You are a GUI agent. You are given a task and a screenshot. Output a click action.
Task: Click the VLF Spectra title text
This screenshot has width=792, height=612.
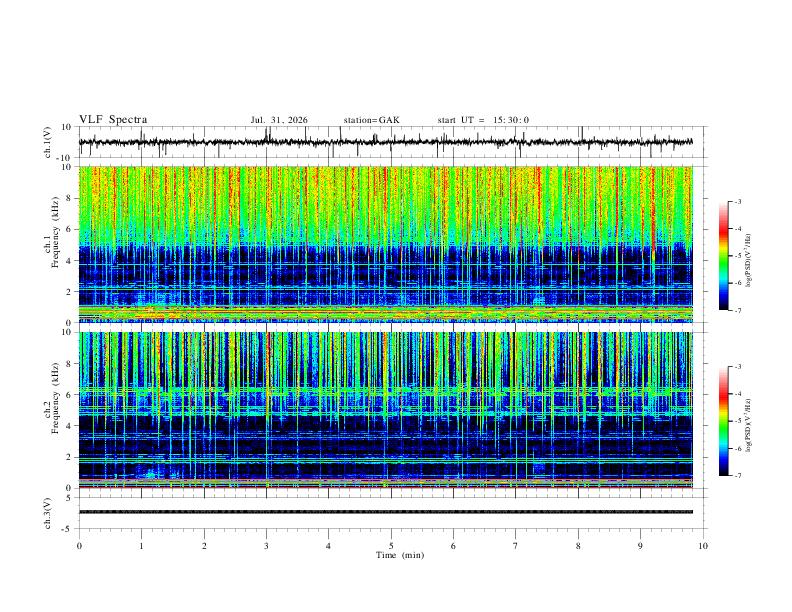point(113,120)
